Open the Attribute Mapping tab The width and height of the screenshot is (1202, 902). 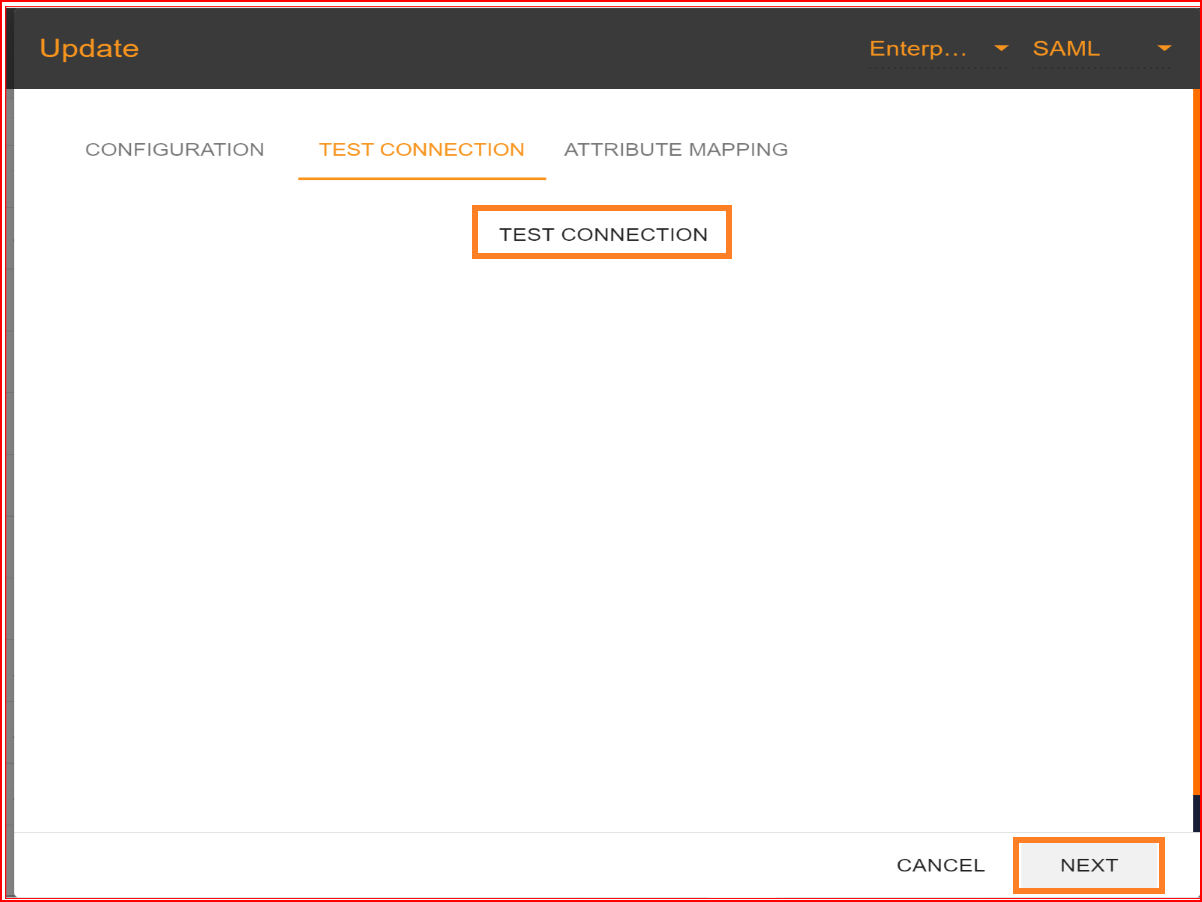point(676,150)
